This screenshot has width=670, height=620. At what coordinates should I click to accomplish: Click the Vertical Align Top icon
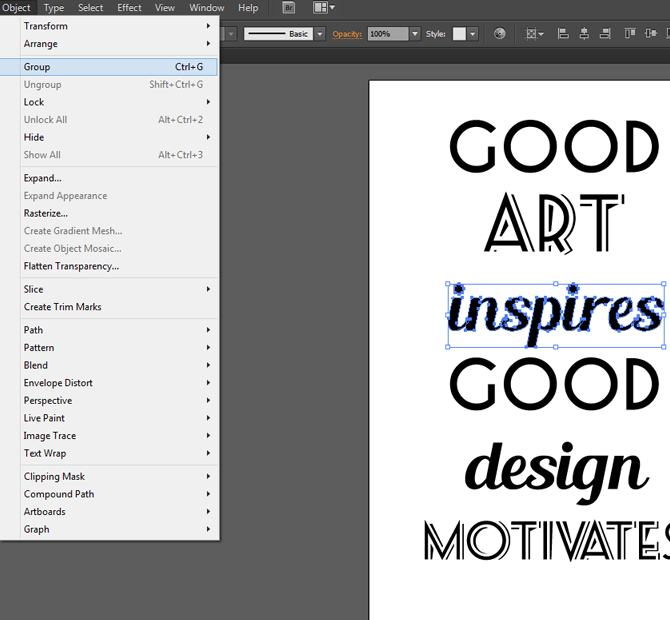coord(630,34)
